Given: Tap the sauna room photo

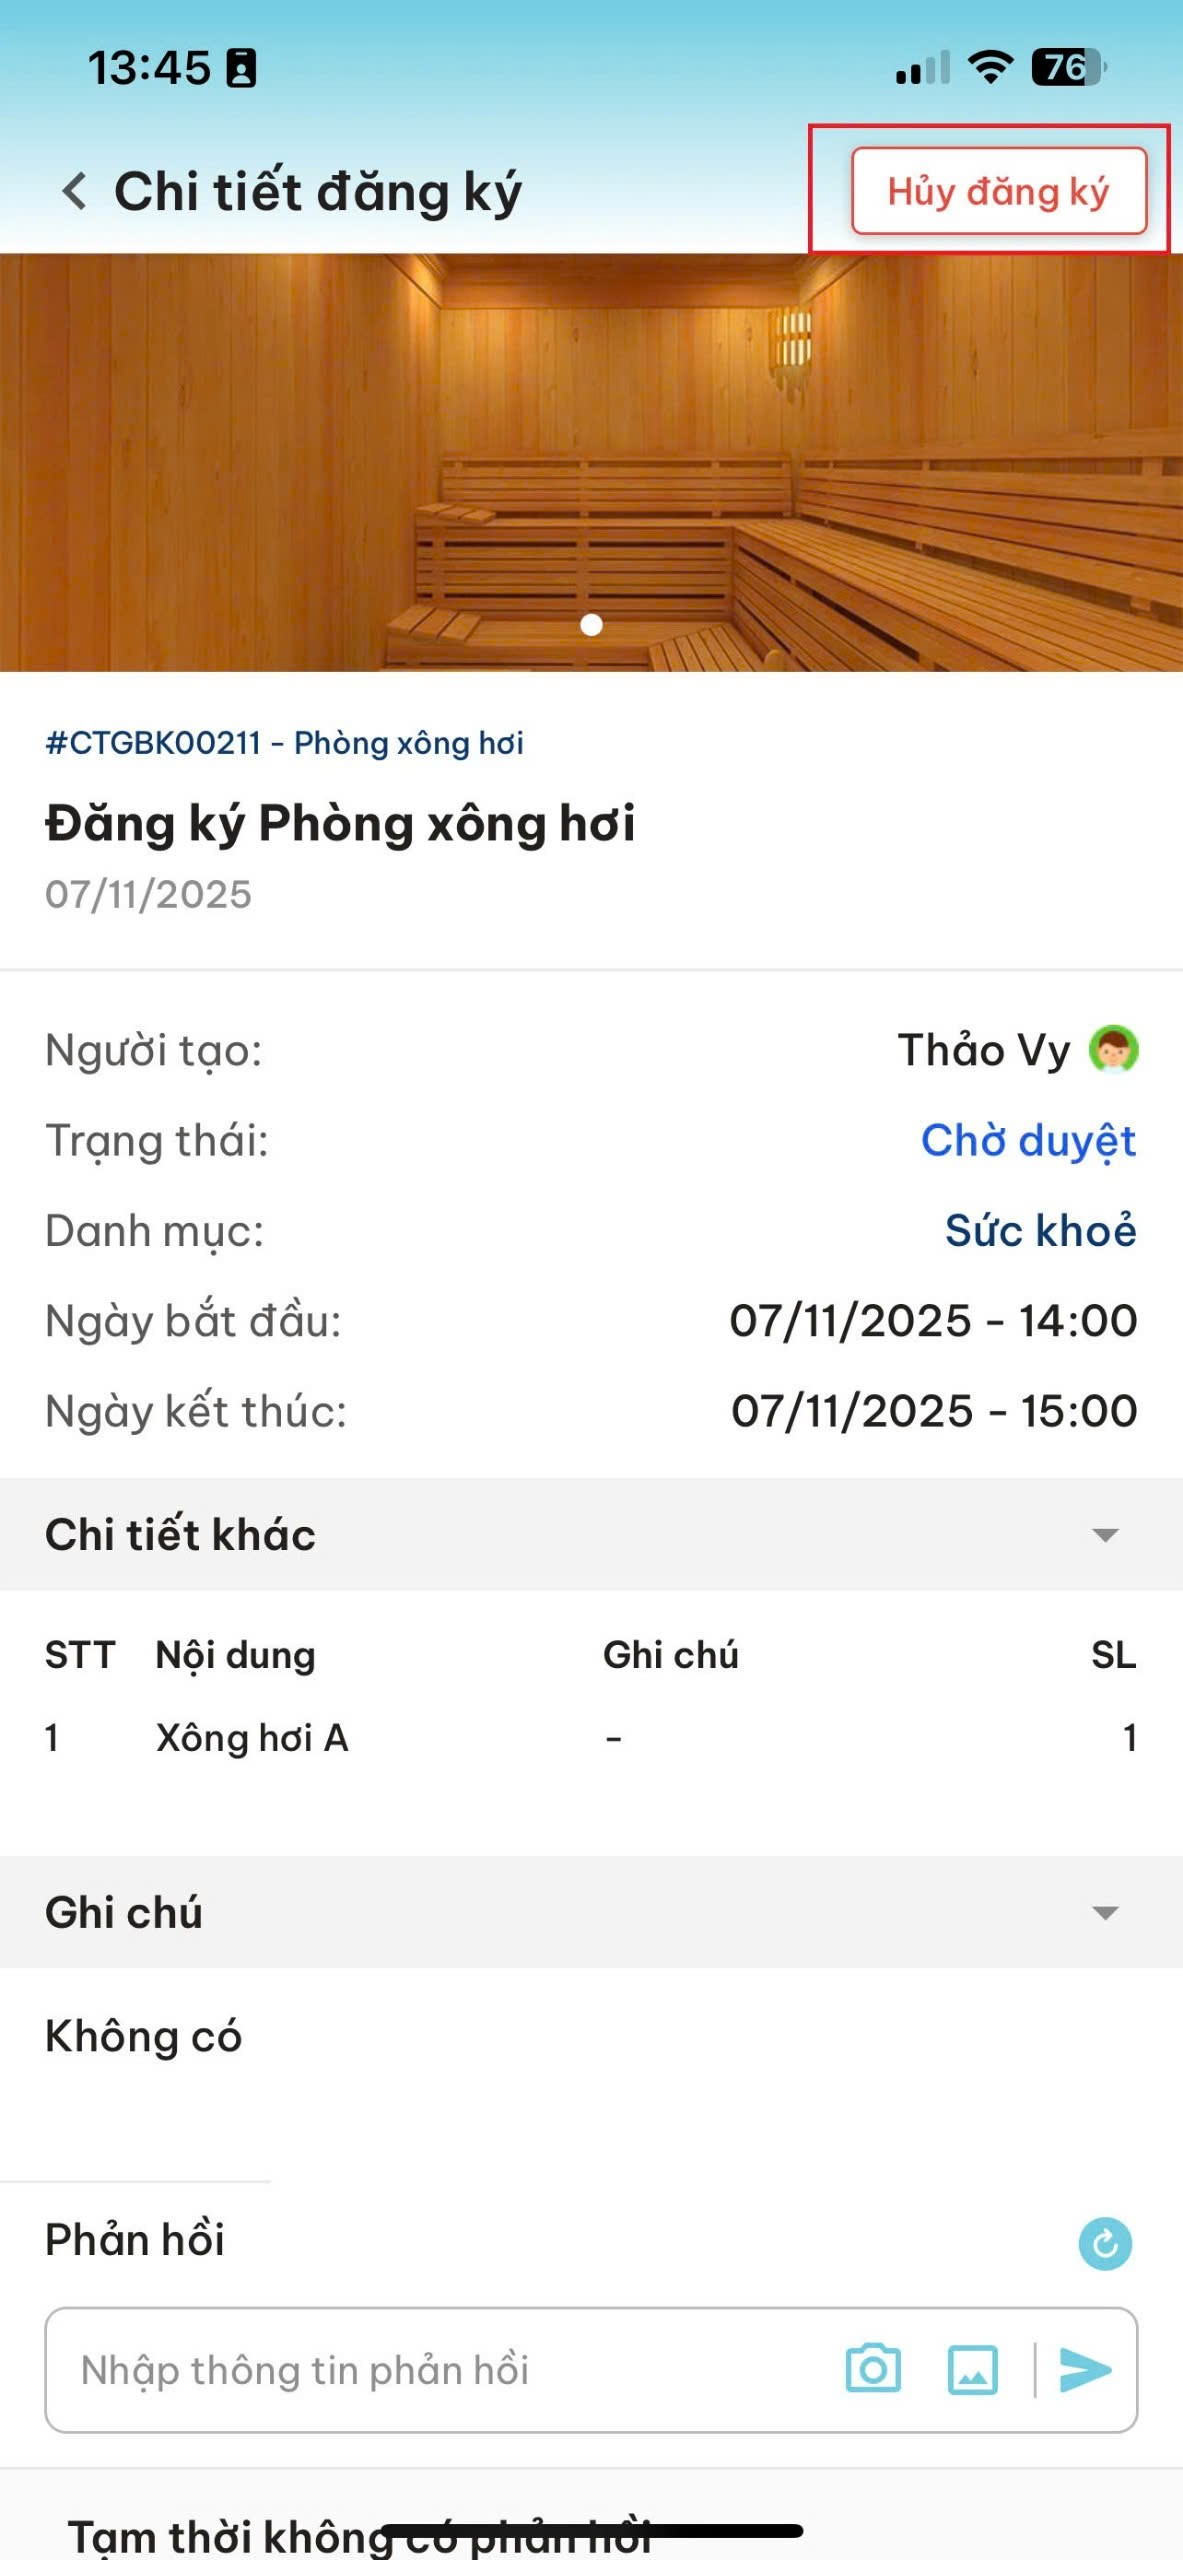Looking at the screenshot, I should click(591, 460).
